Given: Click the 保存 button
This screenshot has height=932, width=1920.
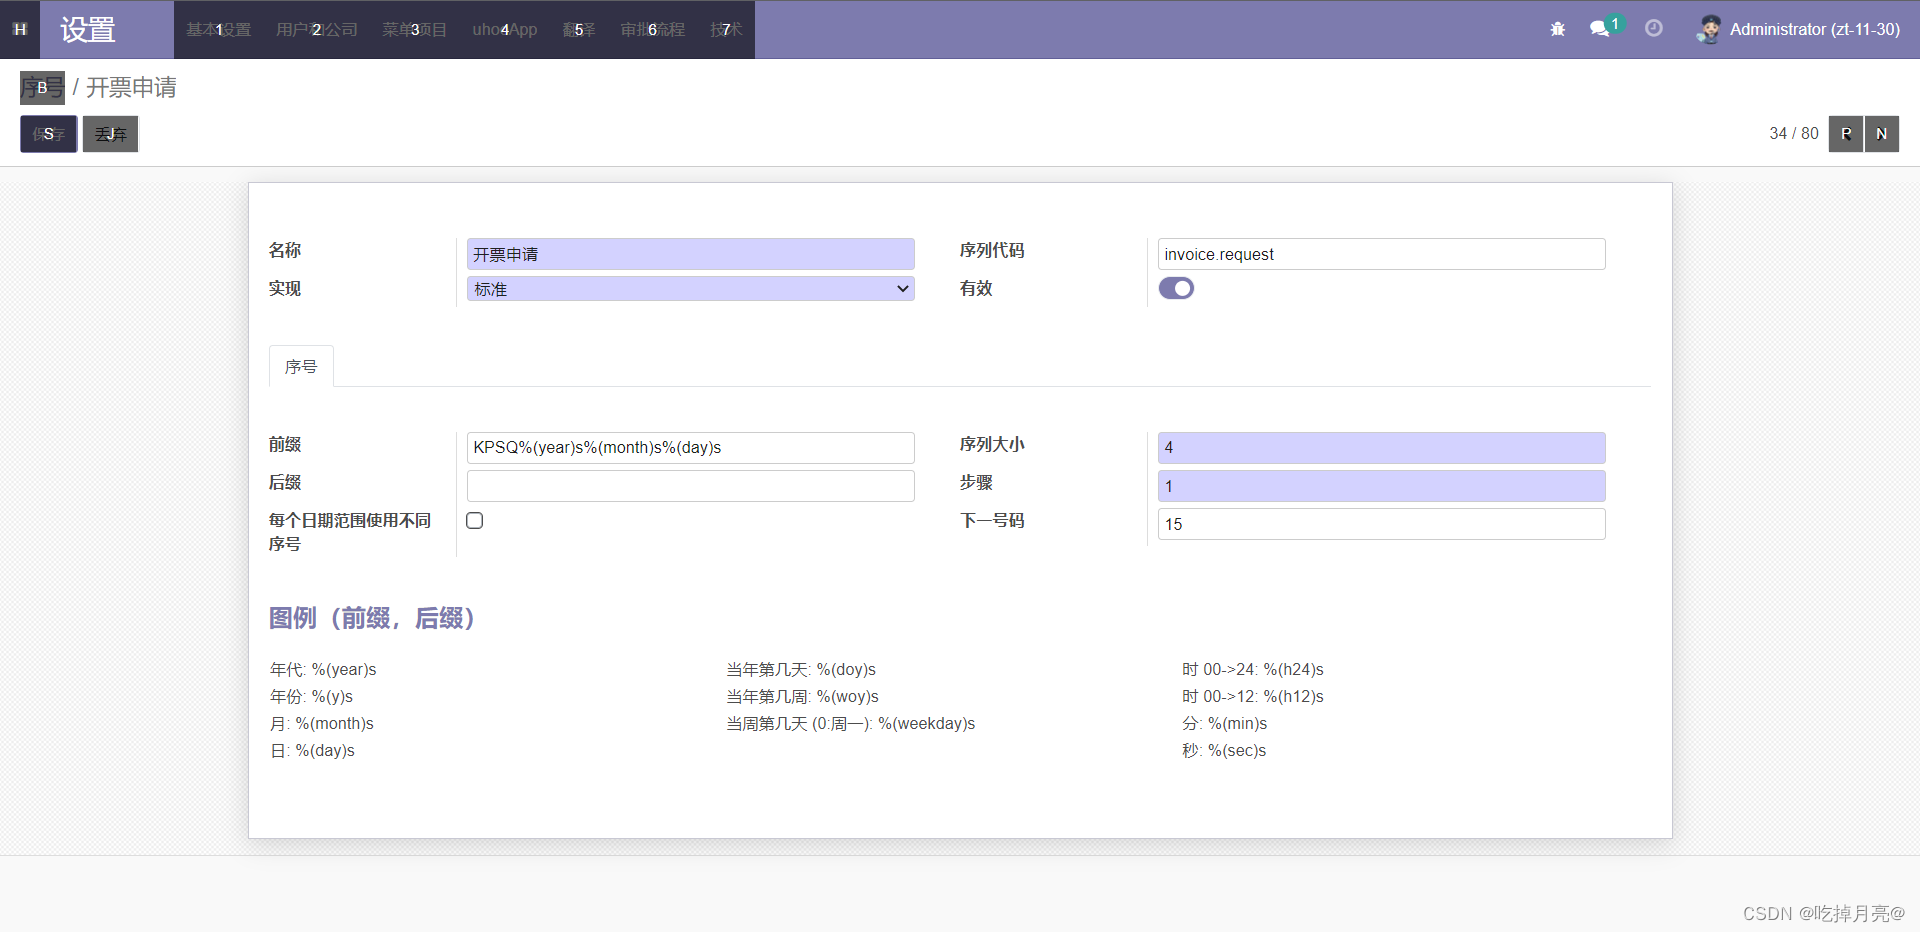Looking at the screenshot, I should [x=48, y=133].
